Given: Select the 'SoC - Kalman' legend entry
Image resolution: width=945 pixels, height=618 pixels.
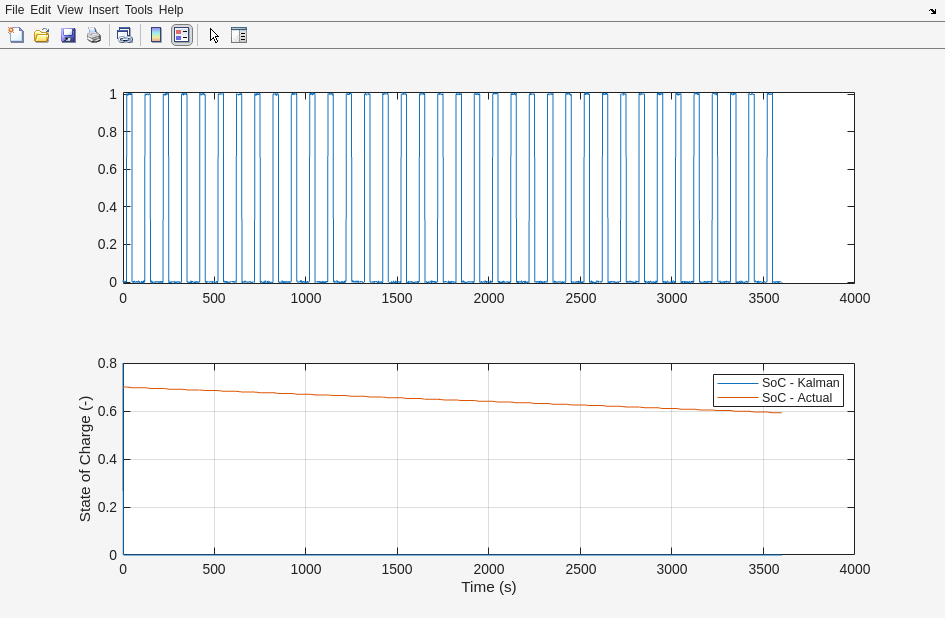Looking at the screenshot, I should coord(800,383).
